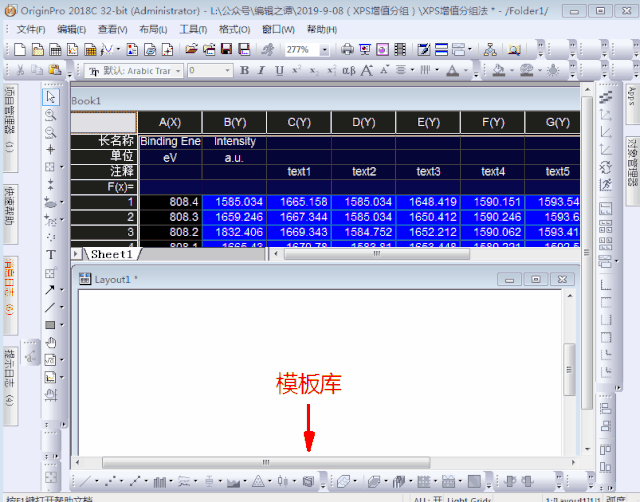Select column header C(Y)

click(299, 122)
